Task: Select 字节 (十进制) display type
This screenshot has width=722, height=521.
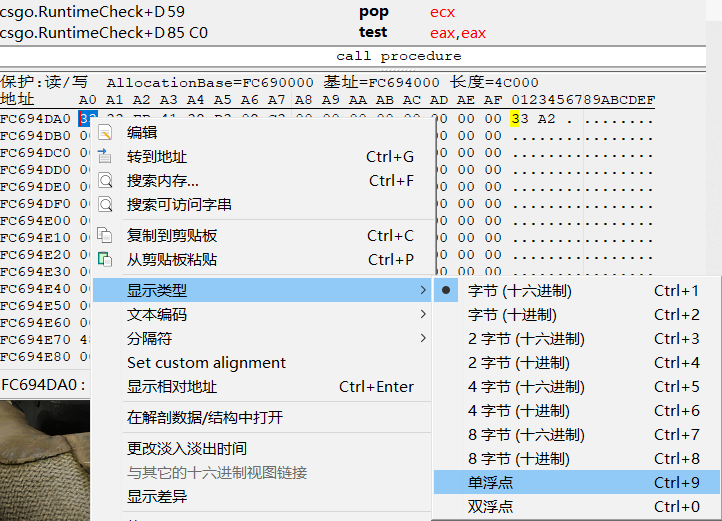Action: pos(577,315)
